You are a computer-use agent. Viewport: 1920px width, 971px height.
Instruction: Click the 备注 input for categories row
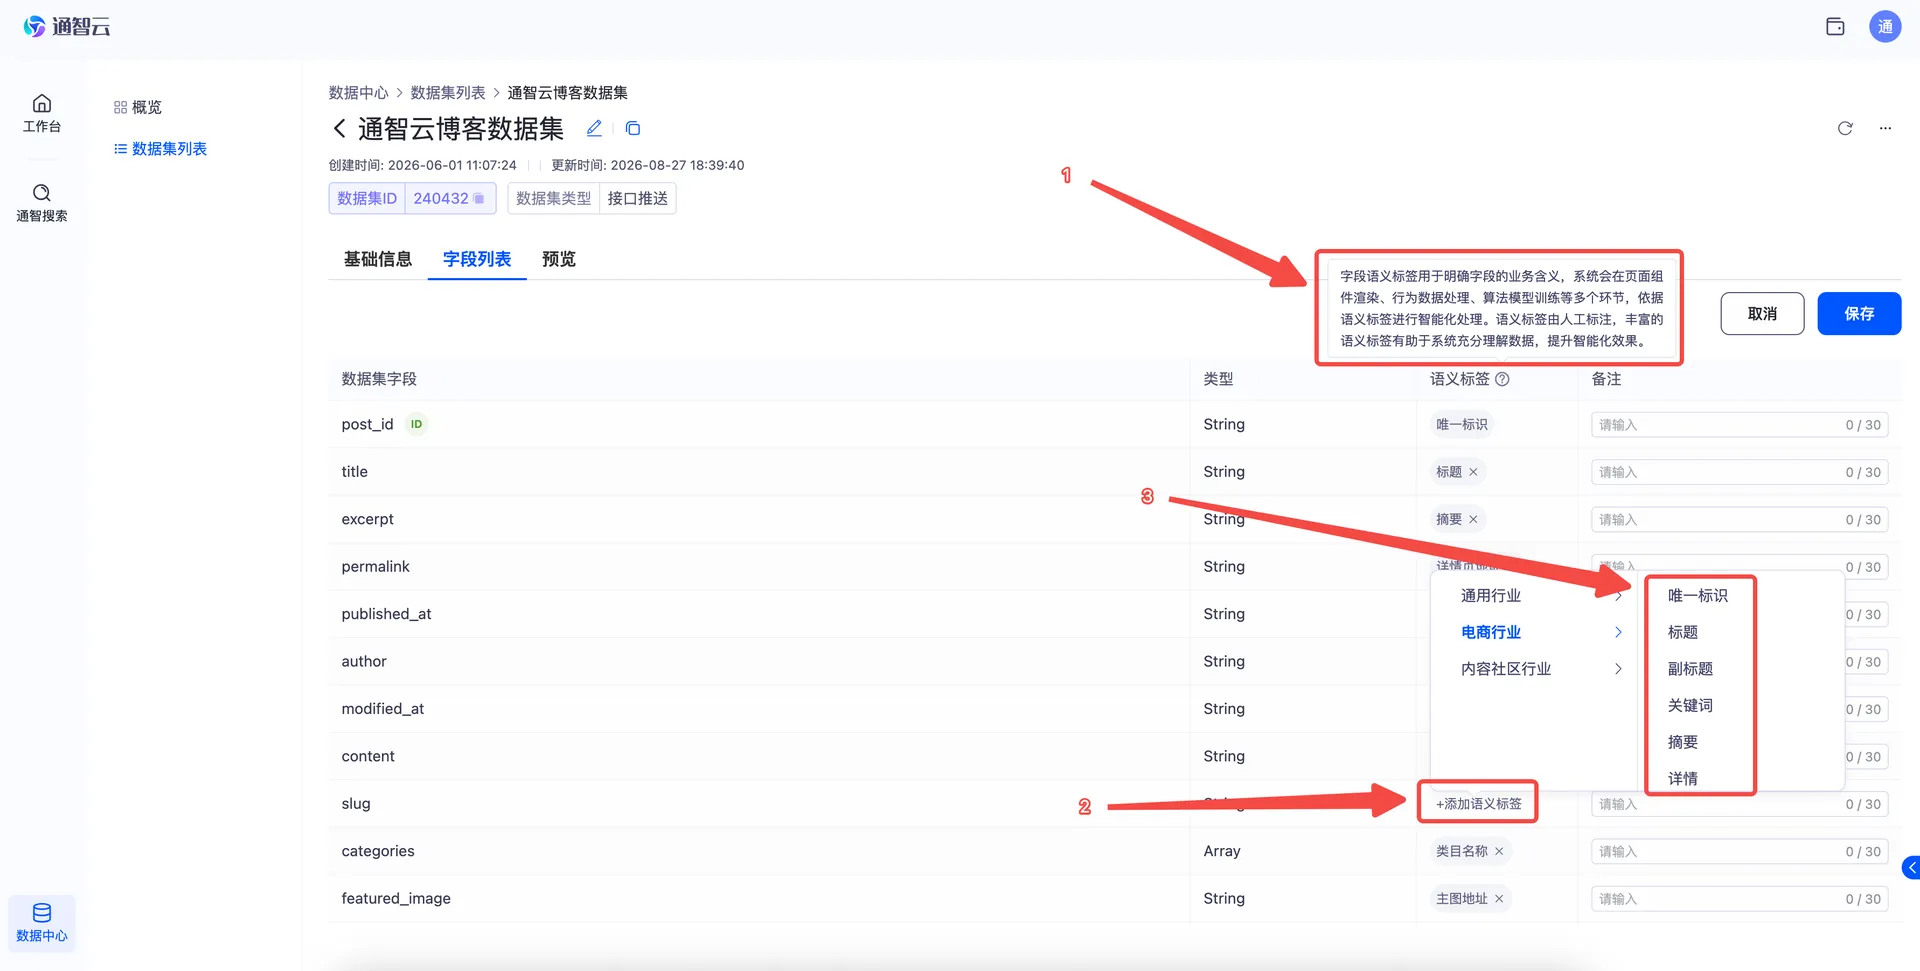1739,852
